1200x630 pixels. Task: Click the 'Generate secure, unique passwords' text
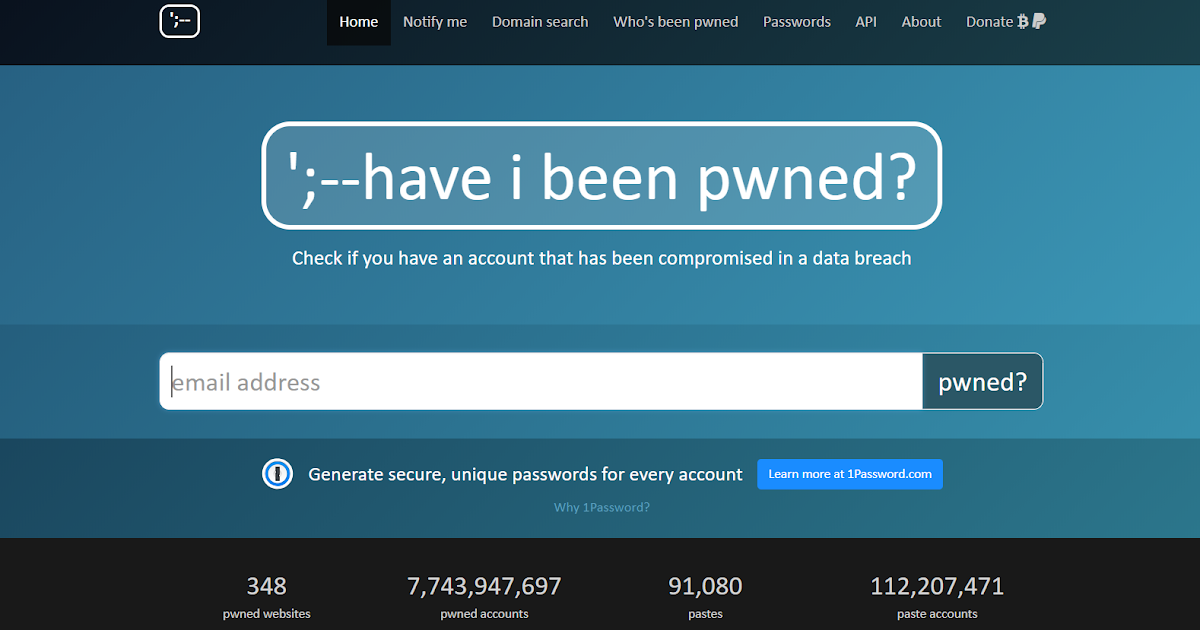(x=525, y=474)
